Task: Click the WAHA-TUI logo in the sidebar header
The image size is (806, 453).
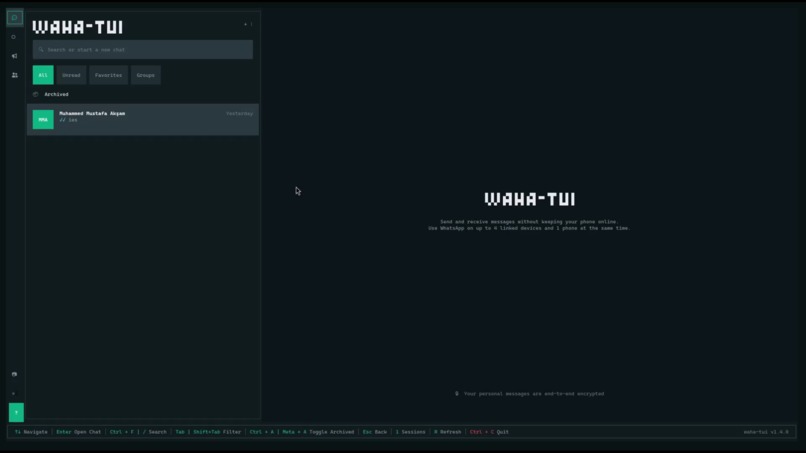Action: coord(78,27)
